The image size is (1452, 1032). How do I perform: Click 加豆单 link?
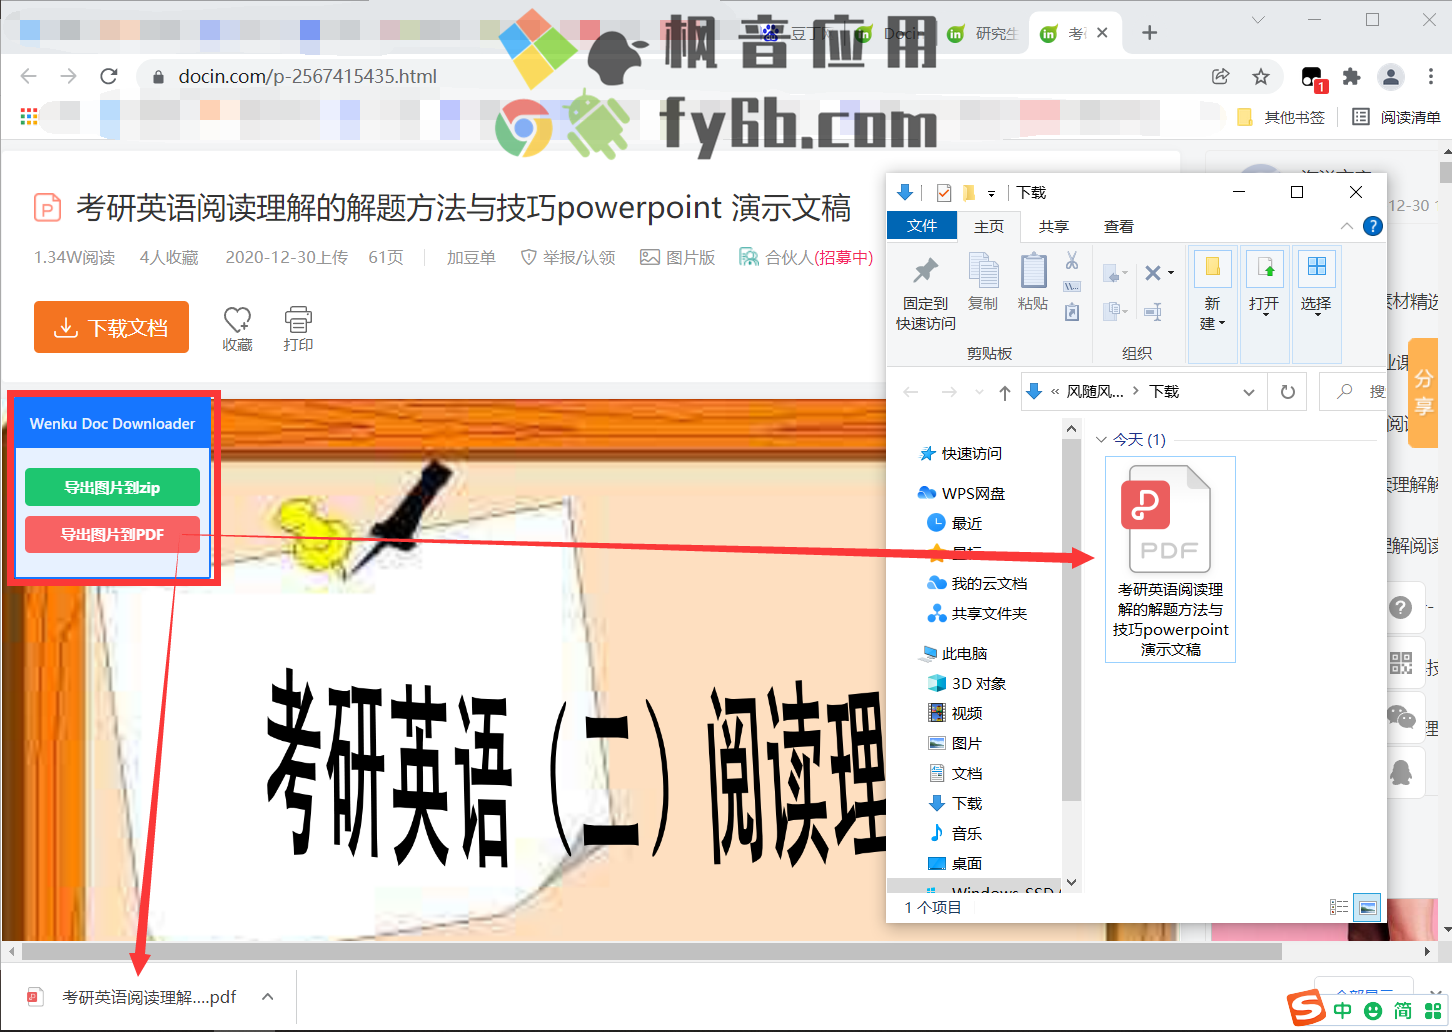(471, 257)
